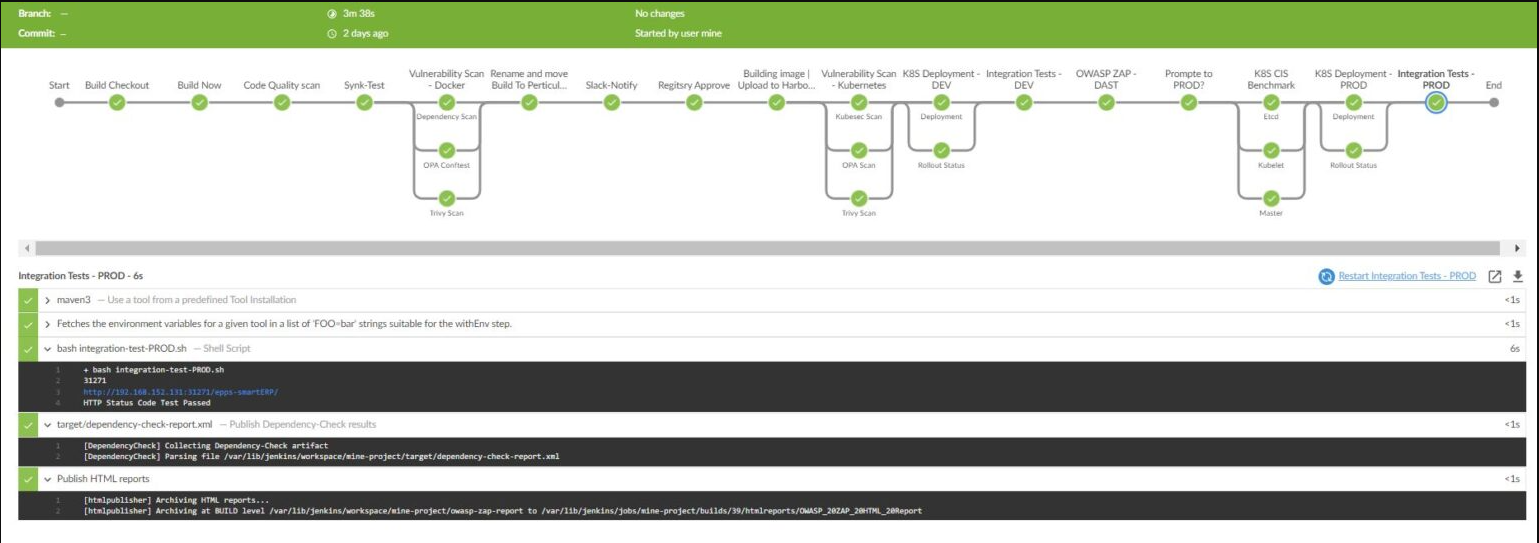Select the Build Checkout stage node
Screen dimensions: 1539x543
point(117,102)
